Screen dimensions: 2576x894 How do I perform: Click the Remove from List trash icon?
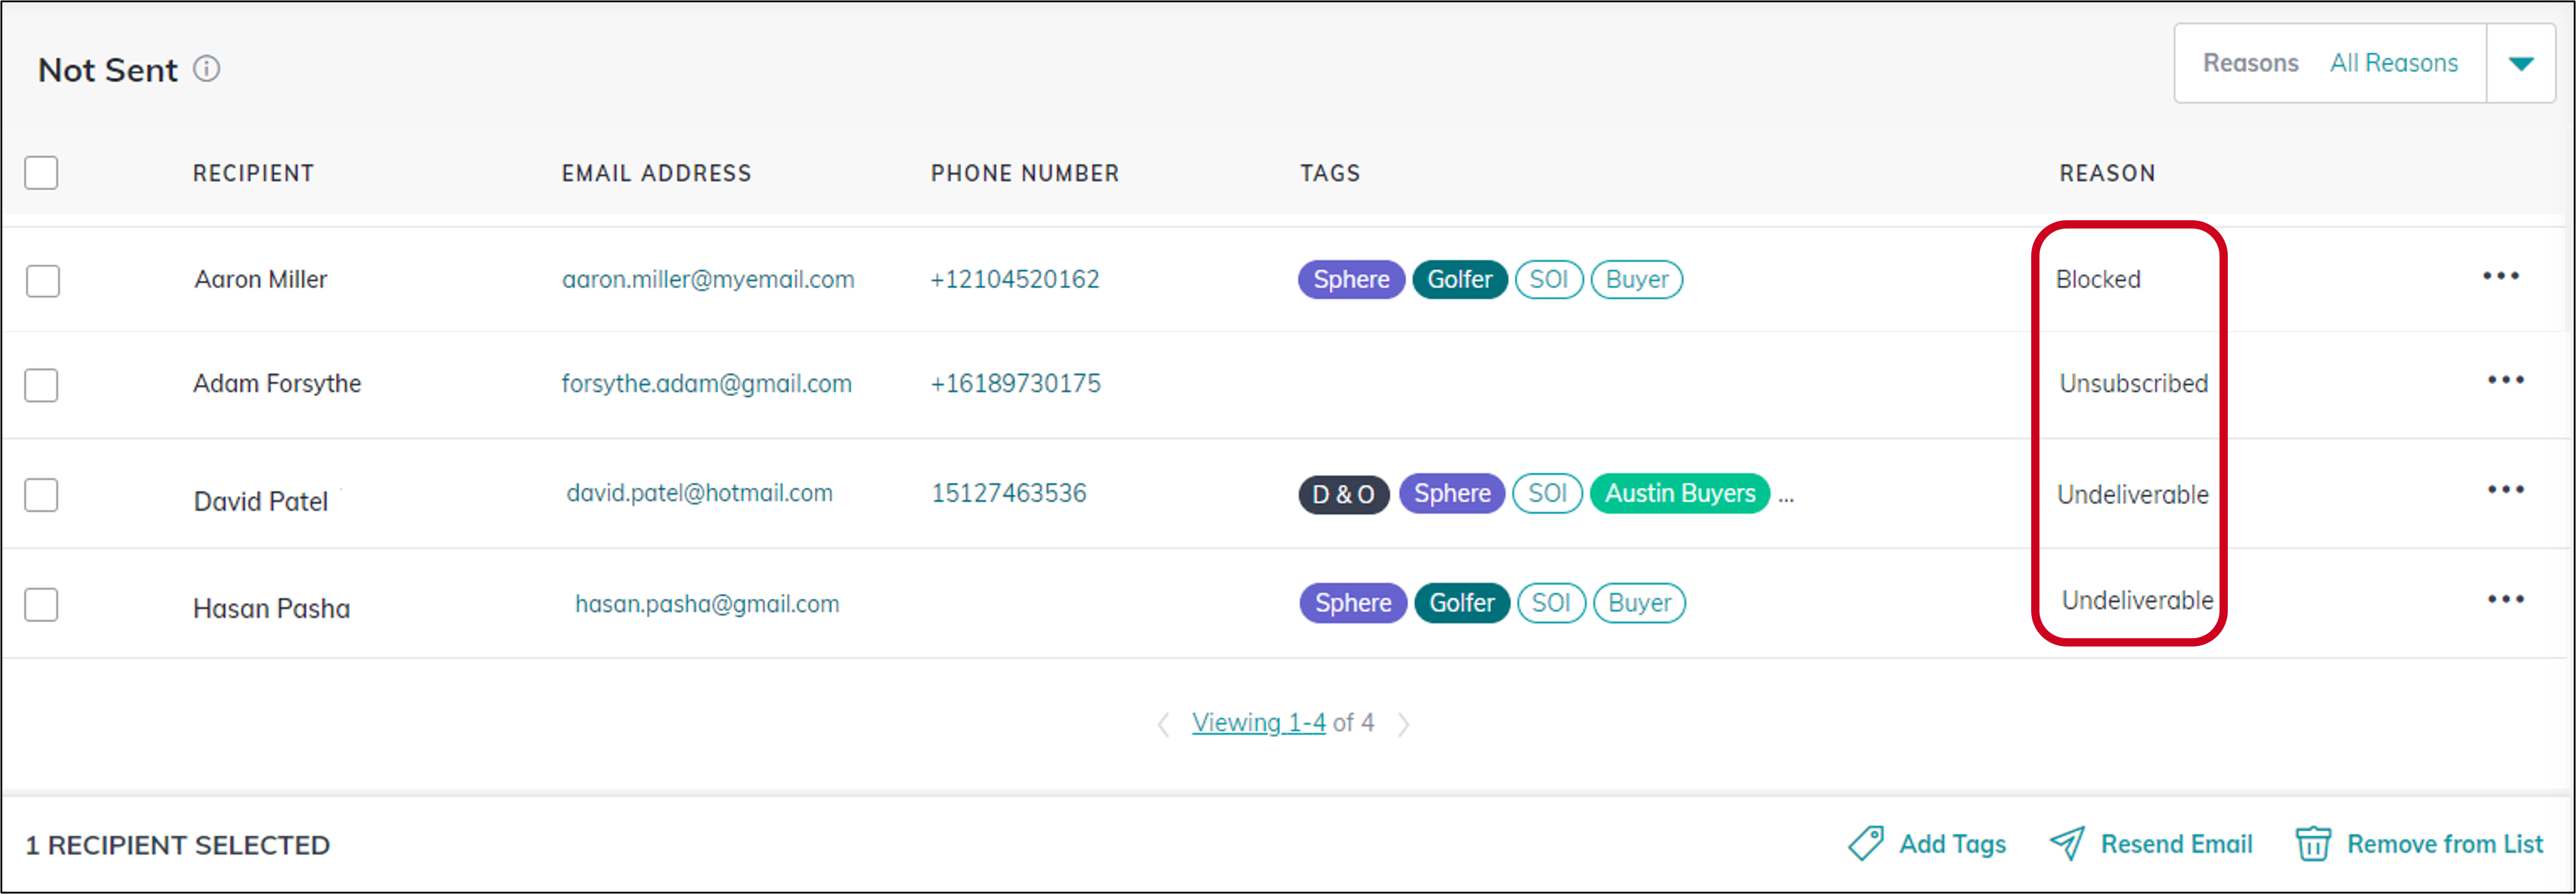click(x=2313, y=844)
